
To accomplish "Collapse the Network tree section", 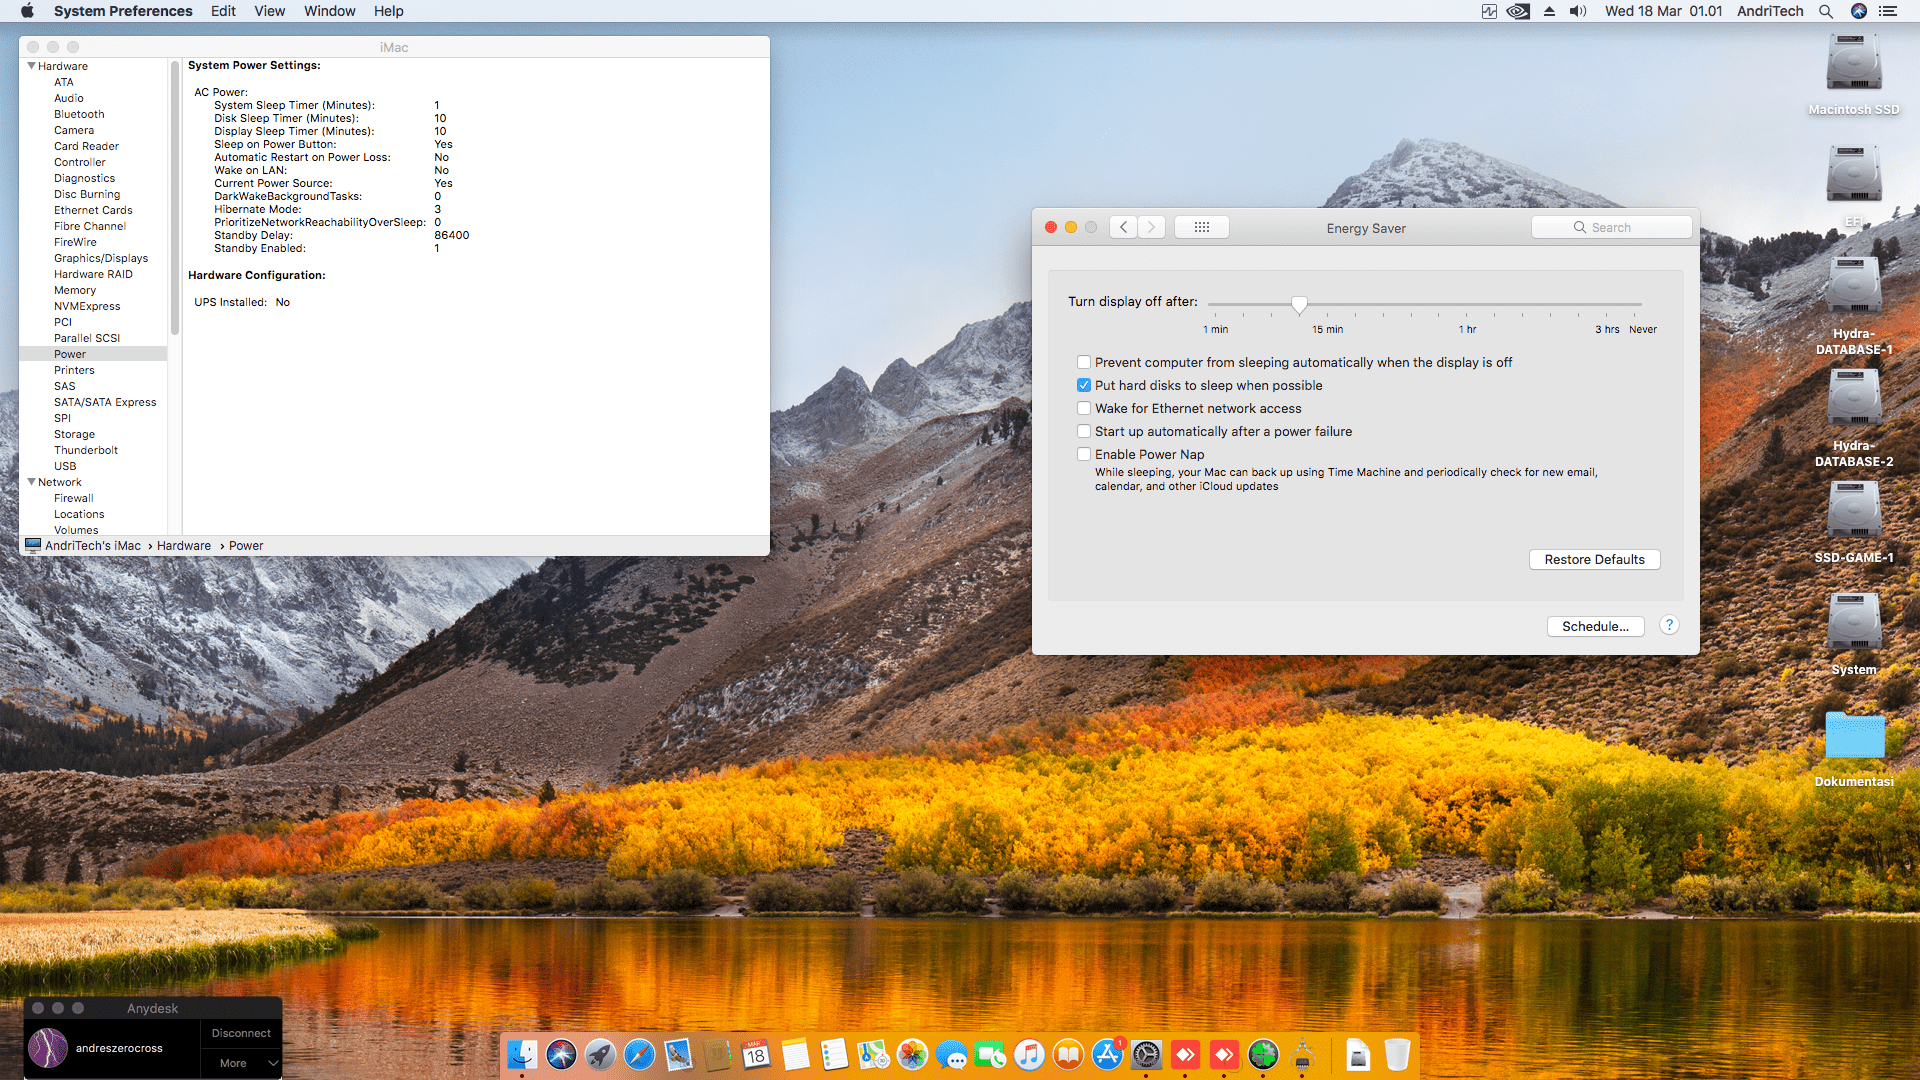I will (31, 482).
